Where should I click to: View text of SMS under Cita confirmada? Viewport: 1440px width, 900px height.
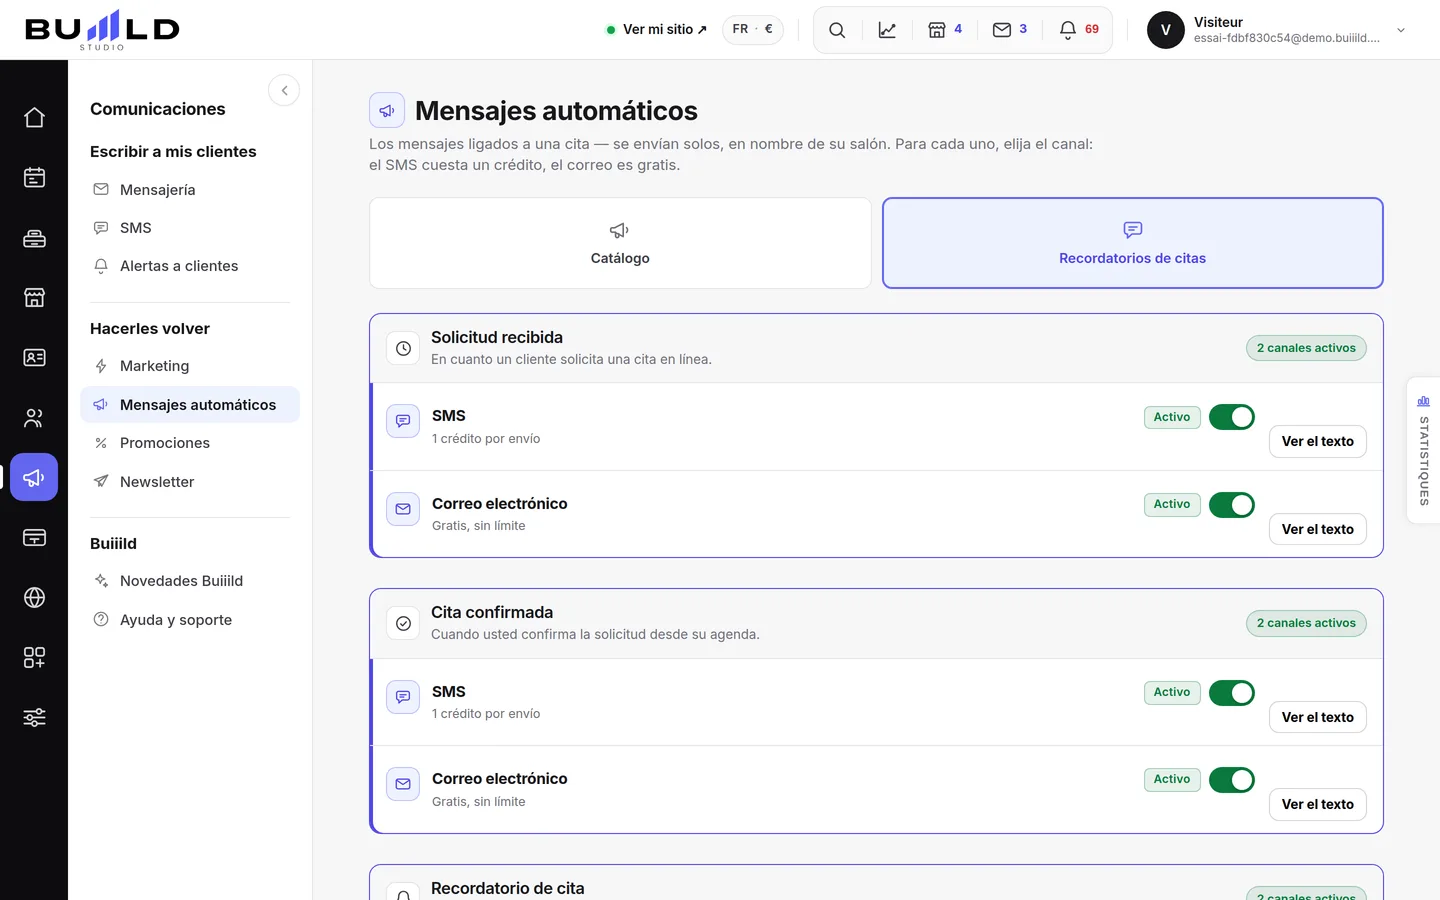pyautogui.click(x=1318, y=717)
